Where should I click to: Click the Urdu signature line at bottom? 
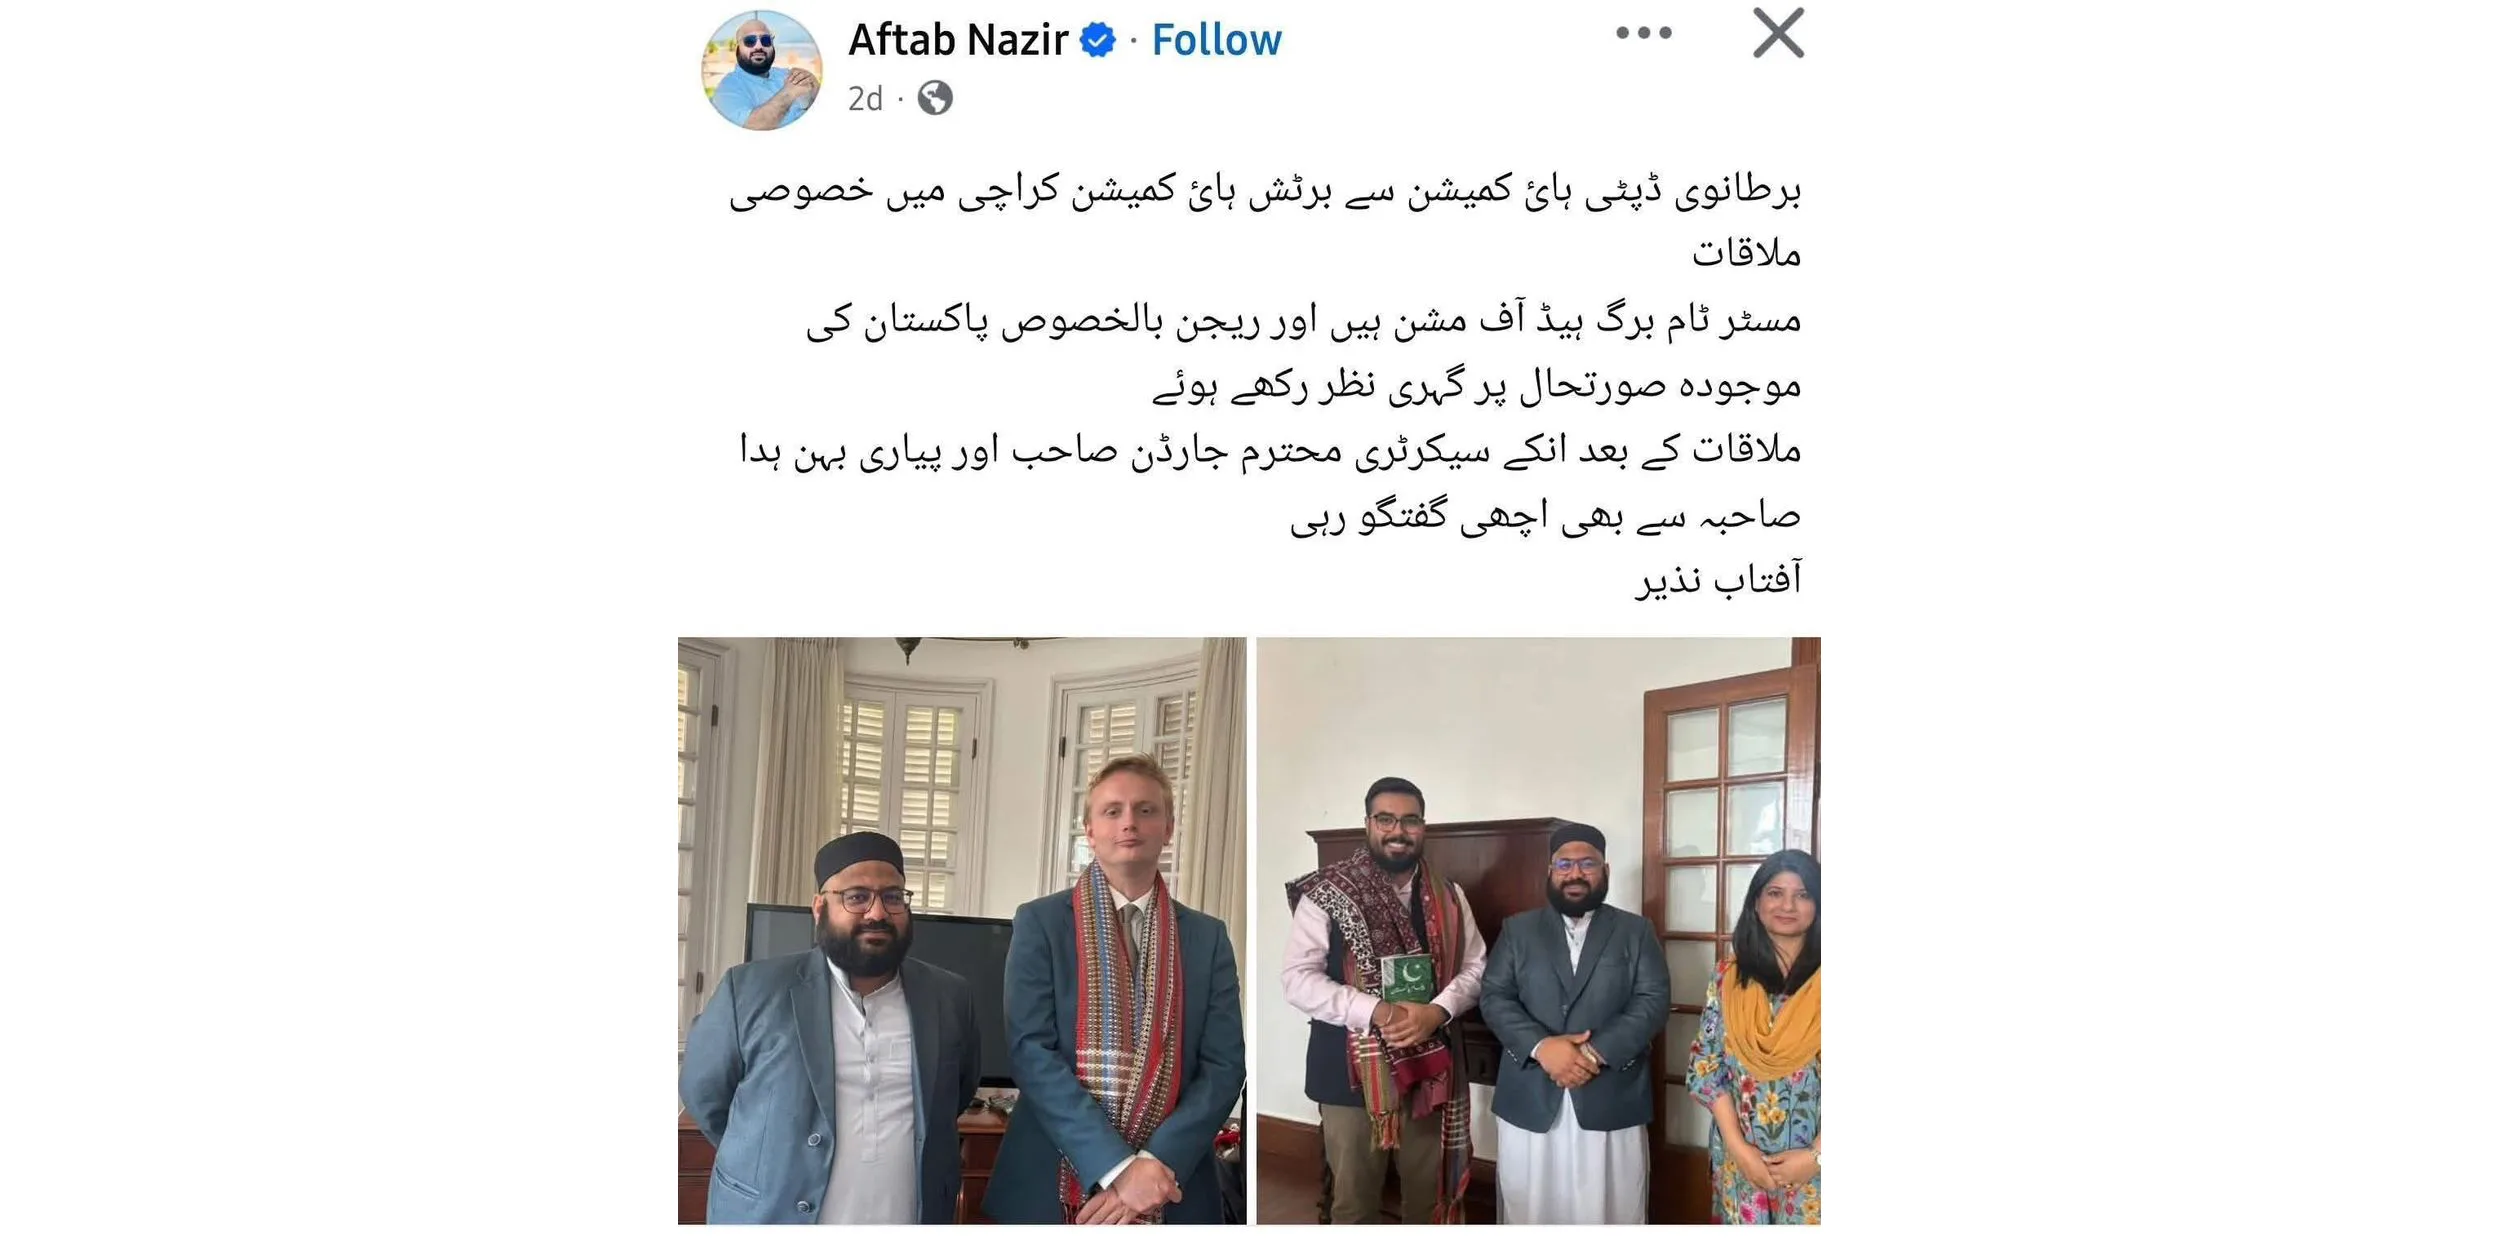[1718, 580]
